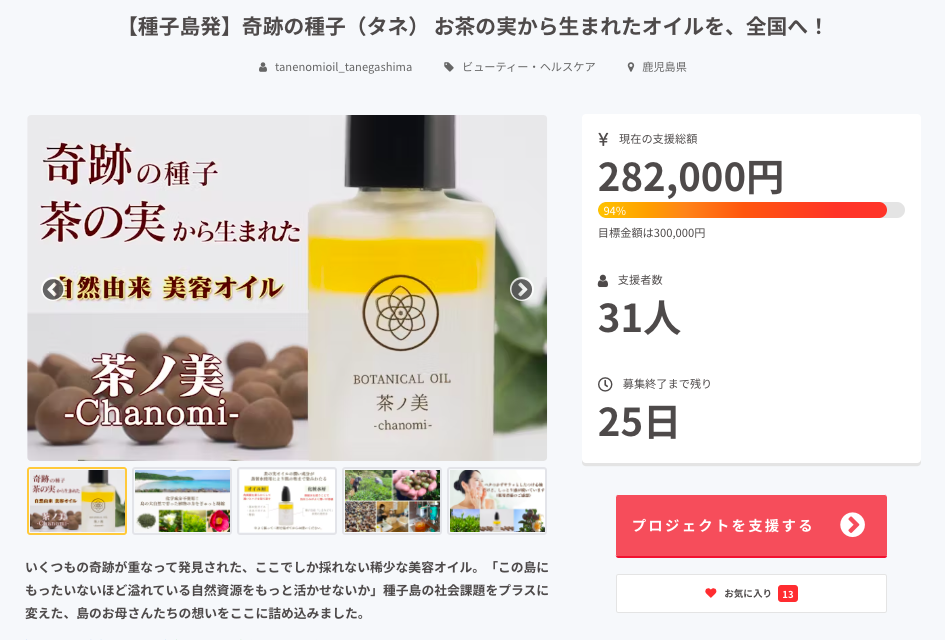Open the tanenomioil_tanegashima owner profile link
Screen dimensions: 945x640
[344, 67]
